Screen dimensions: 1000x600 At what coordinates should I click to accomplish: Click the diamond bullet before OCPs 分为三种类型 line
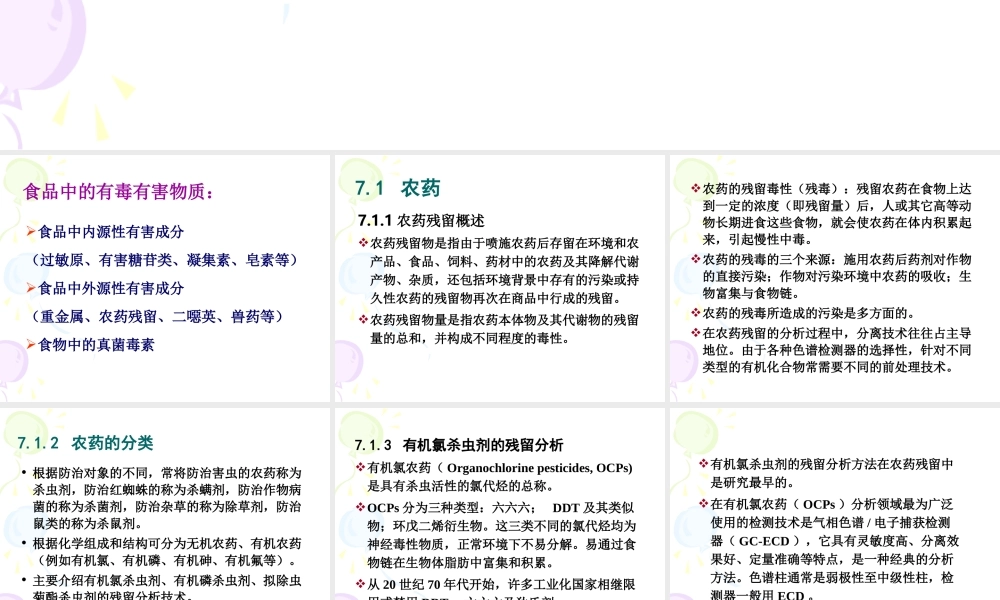[358, 506]
